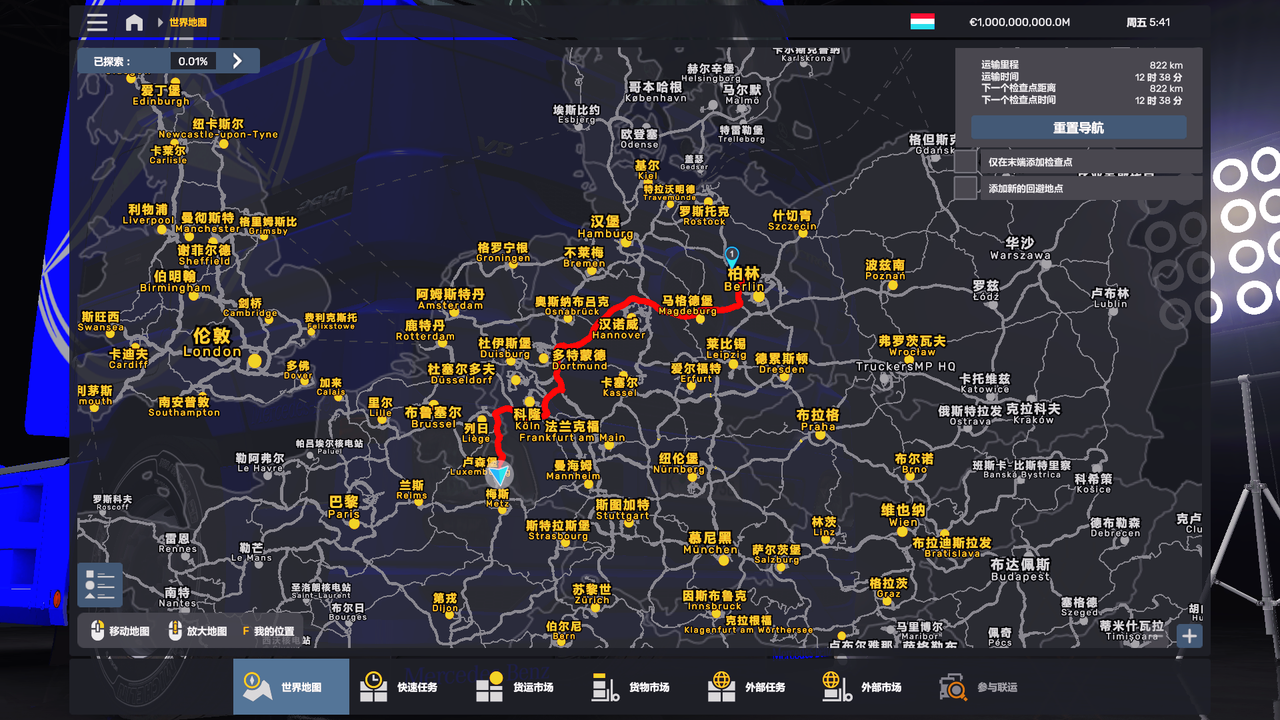Click the mouse icon beside 放大地图
The image size is (1280, 720).
click(175, 631)
